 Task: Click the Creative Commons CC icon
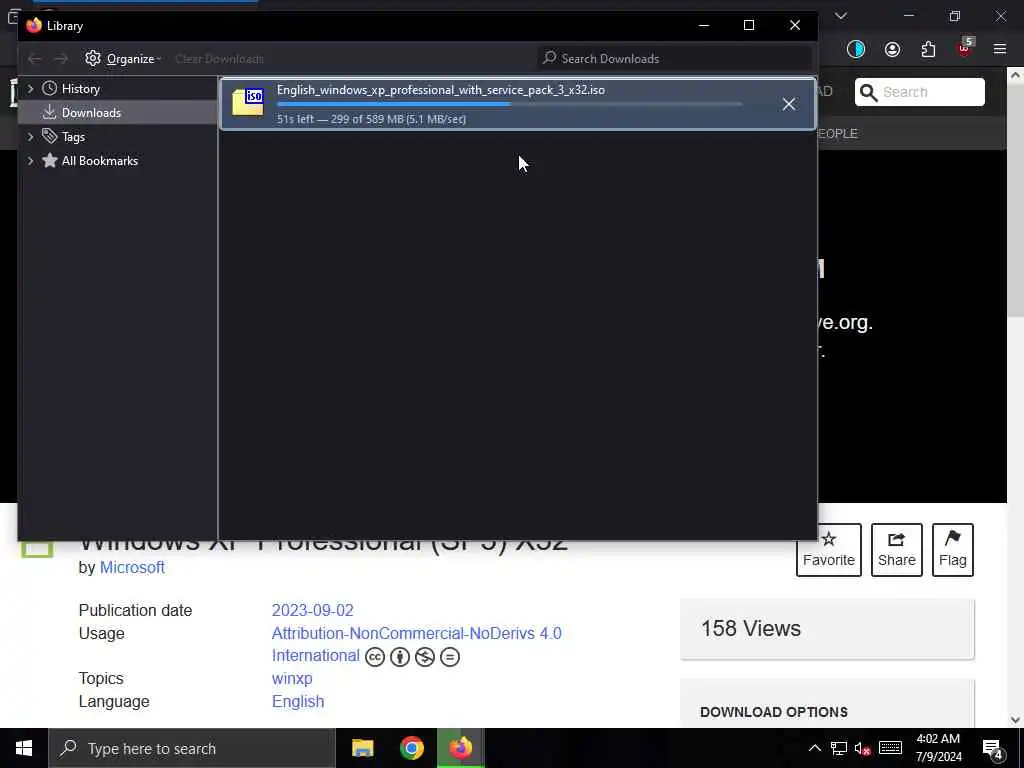tap(375, 657)
